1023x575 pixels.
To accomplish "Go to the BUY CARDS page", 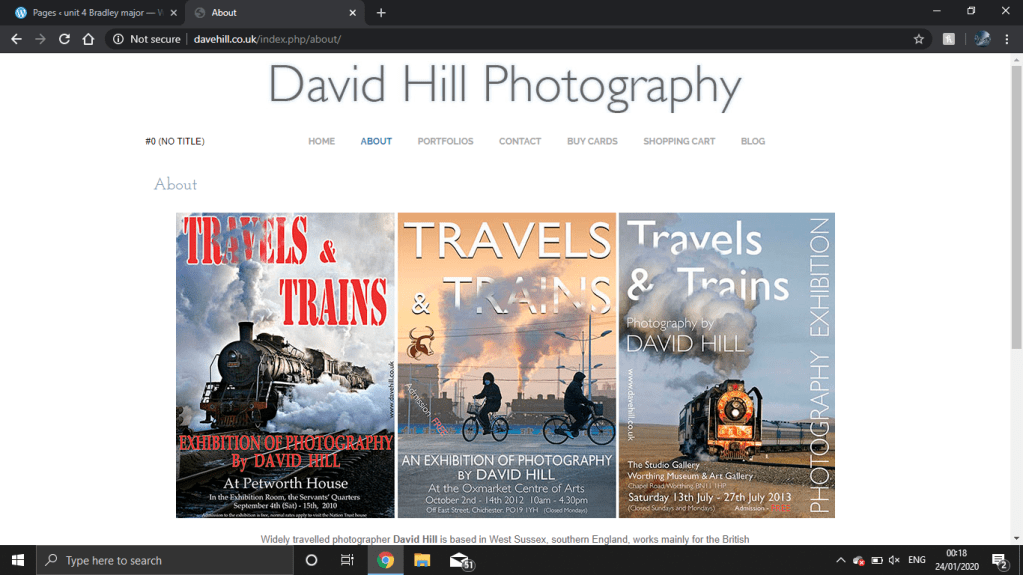I will tap(592, 142).
